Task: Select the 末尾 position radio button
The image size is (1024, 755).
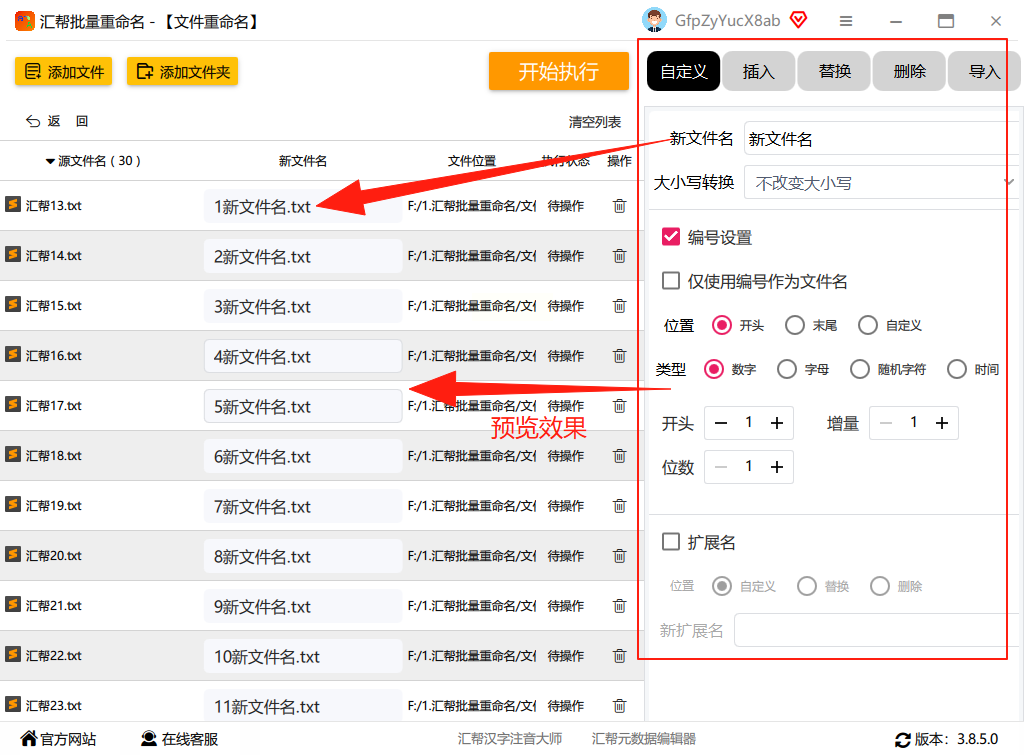Action: pyautogui.click(x=795, y=325)
